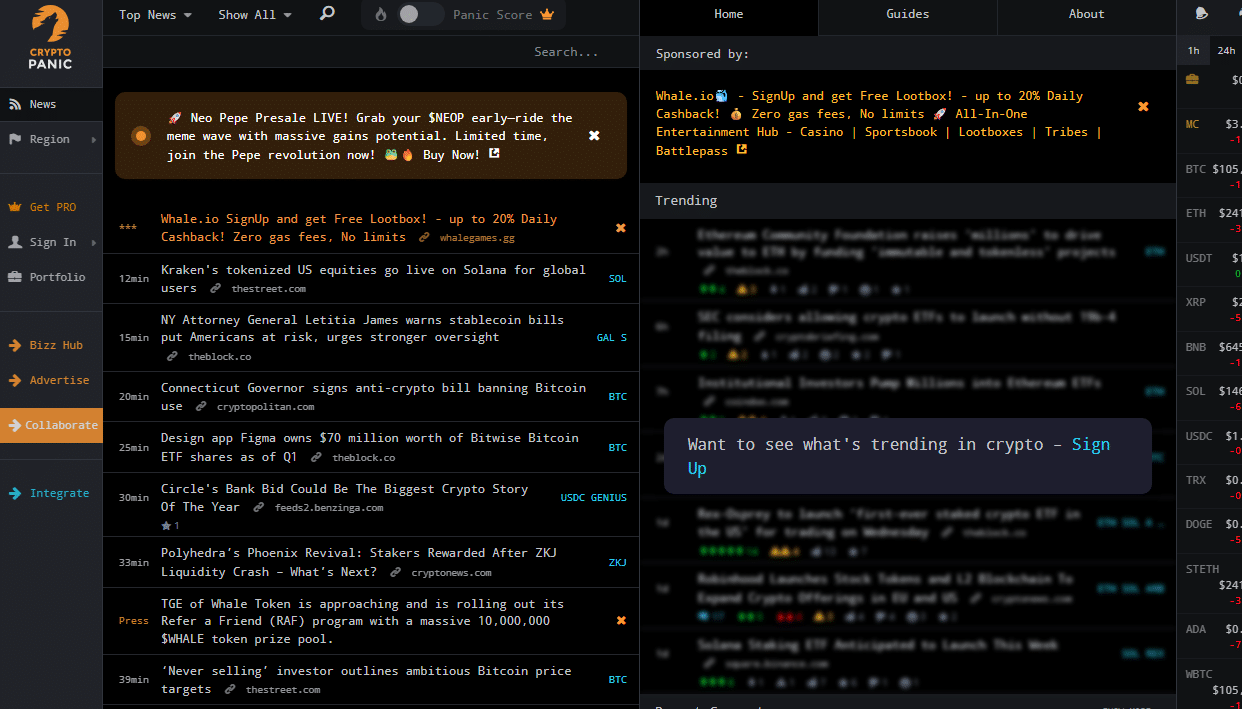Click the ZKJ tag on Polyhedra row

[x=618, y=563]
